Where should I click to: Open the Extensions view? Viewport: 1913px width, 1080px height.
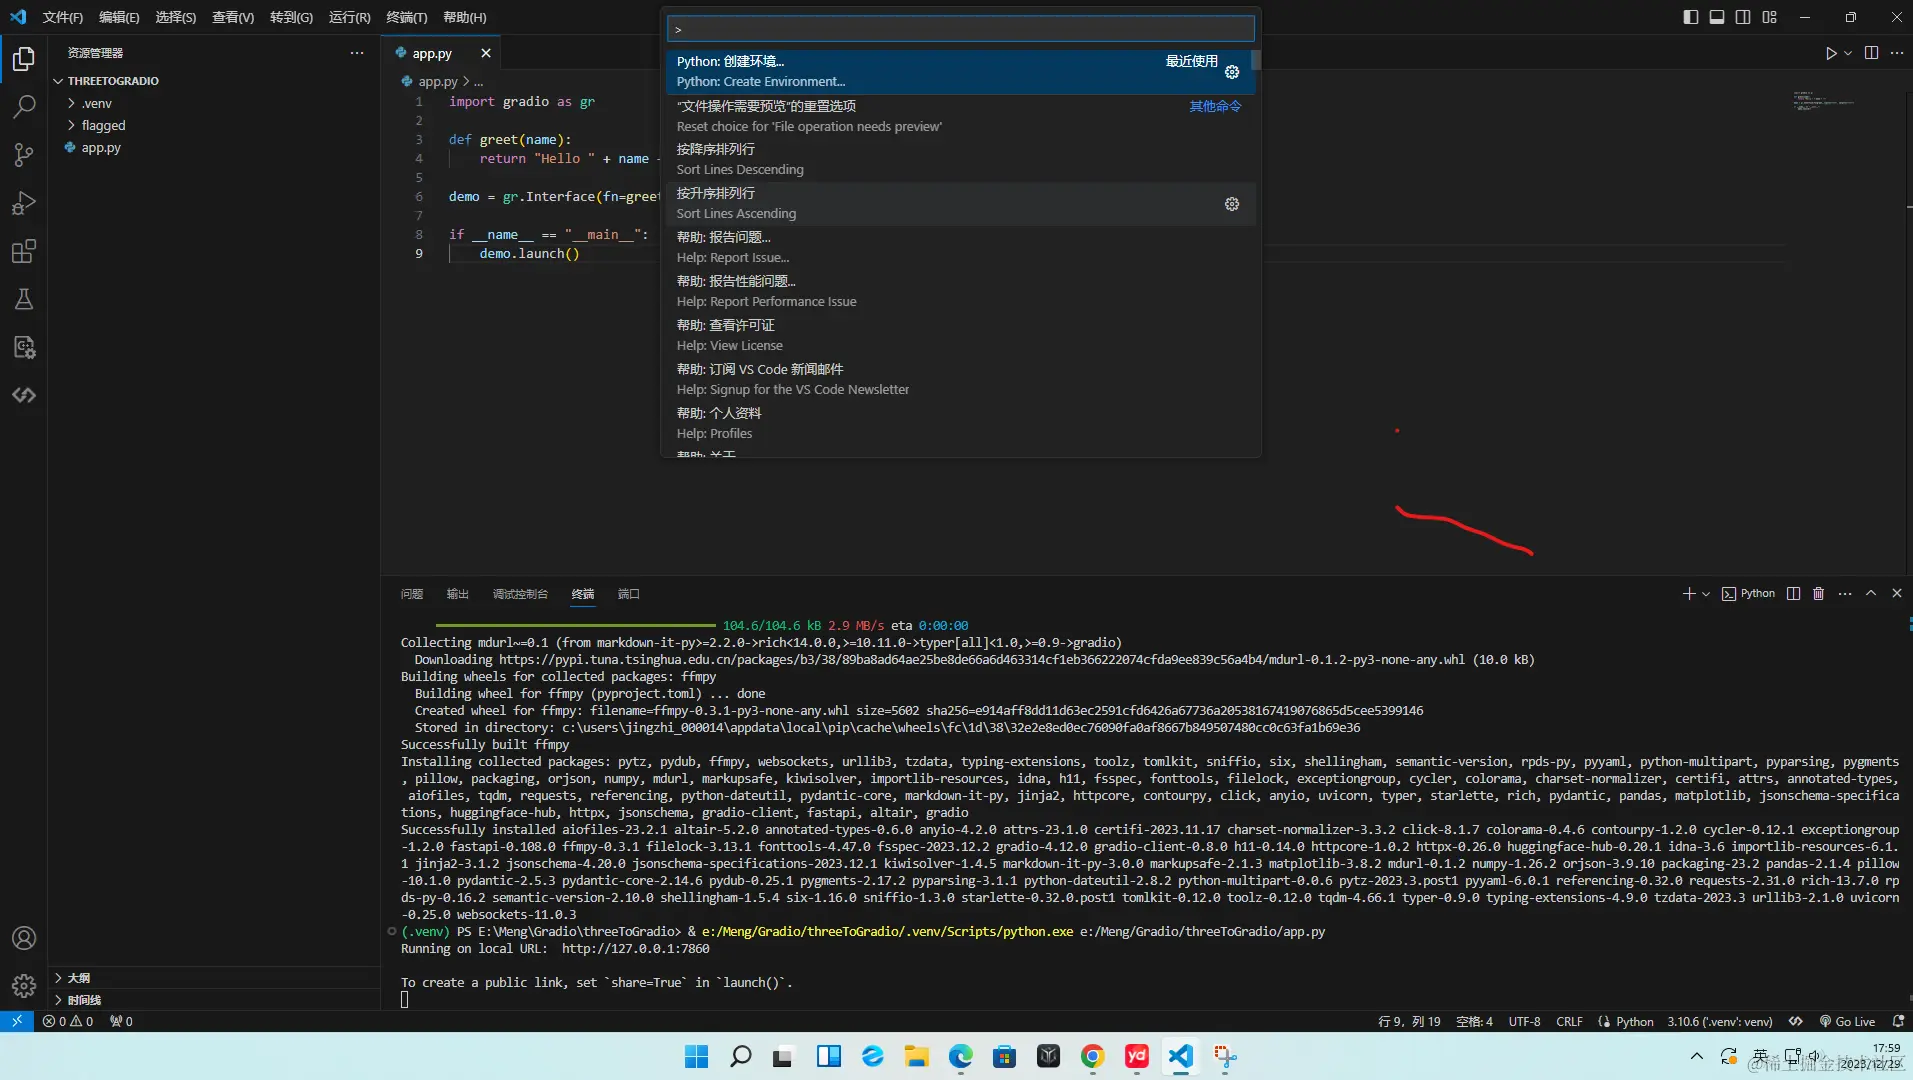coord(22,251)
